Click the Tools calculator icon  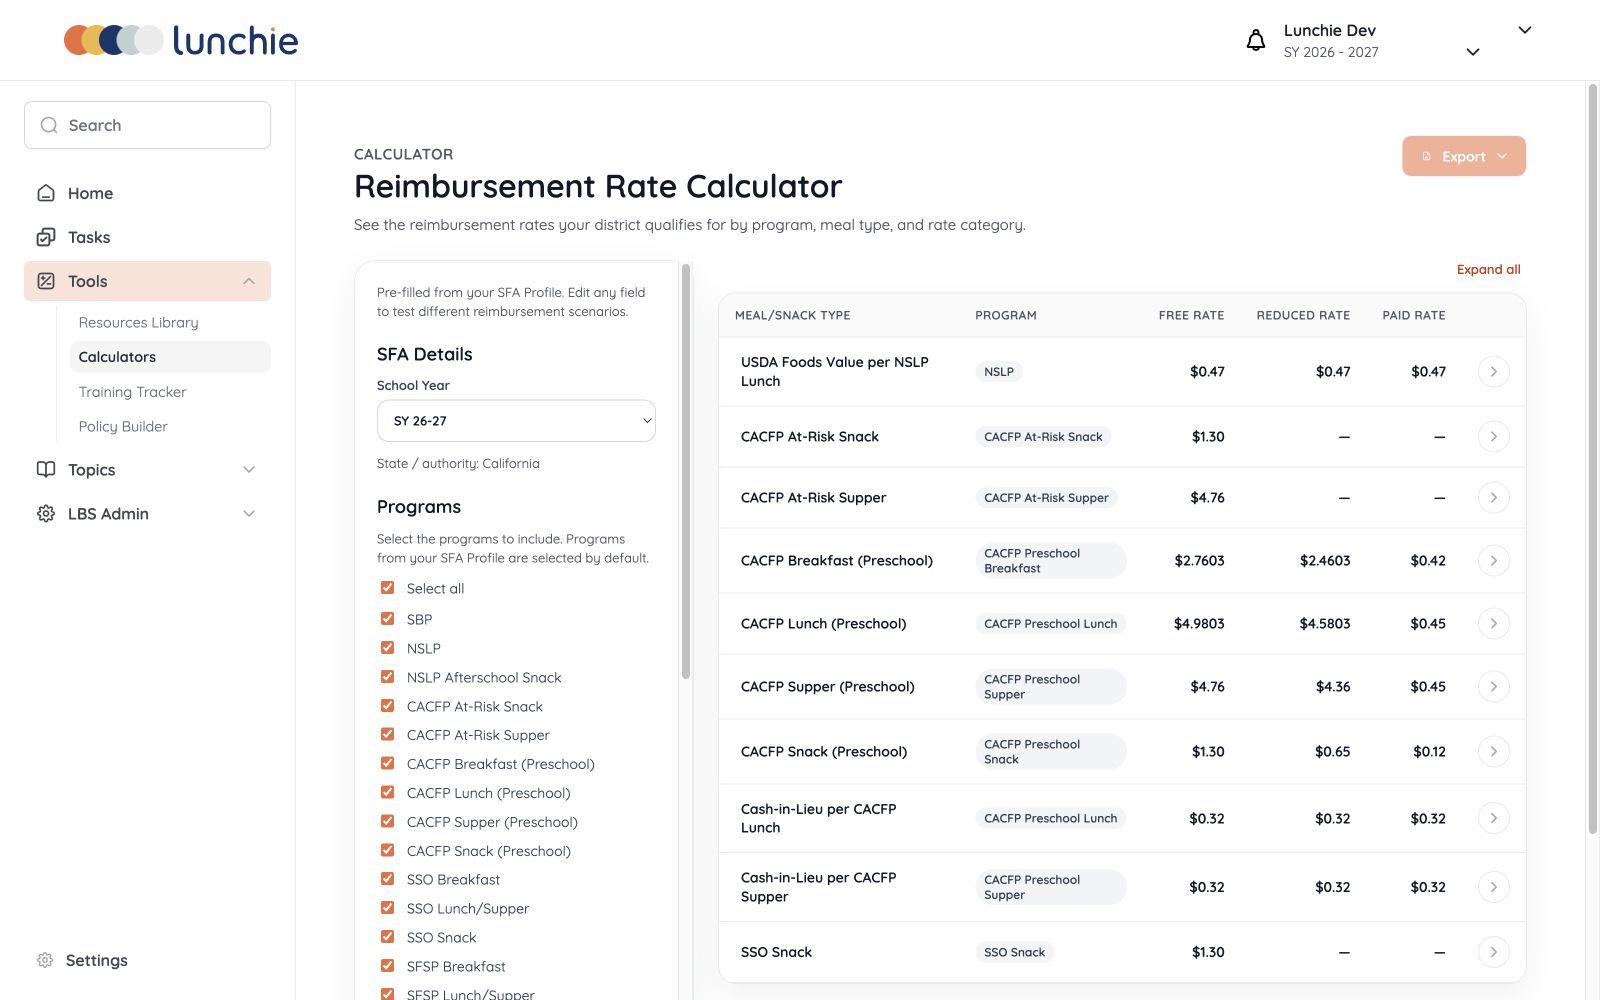pos(46,281)
